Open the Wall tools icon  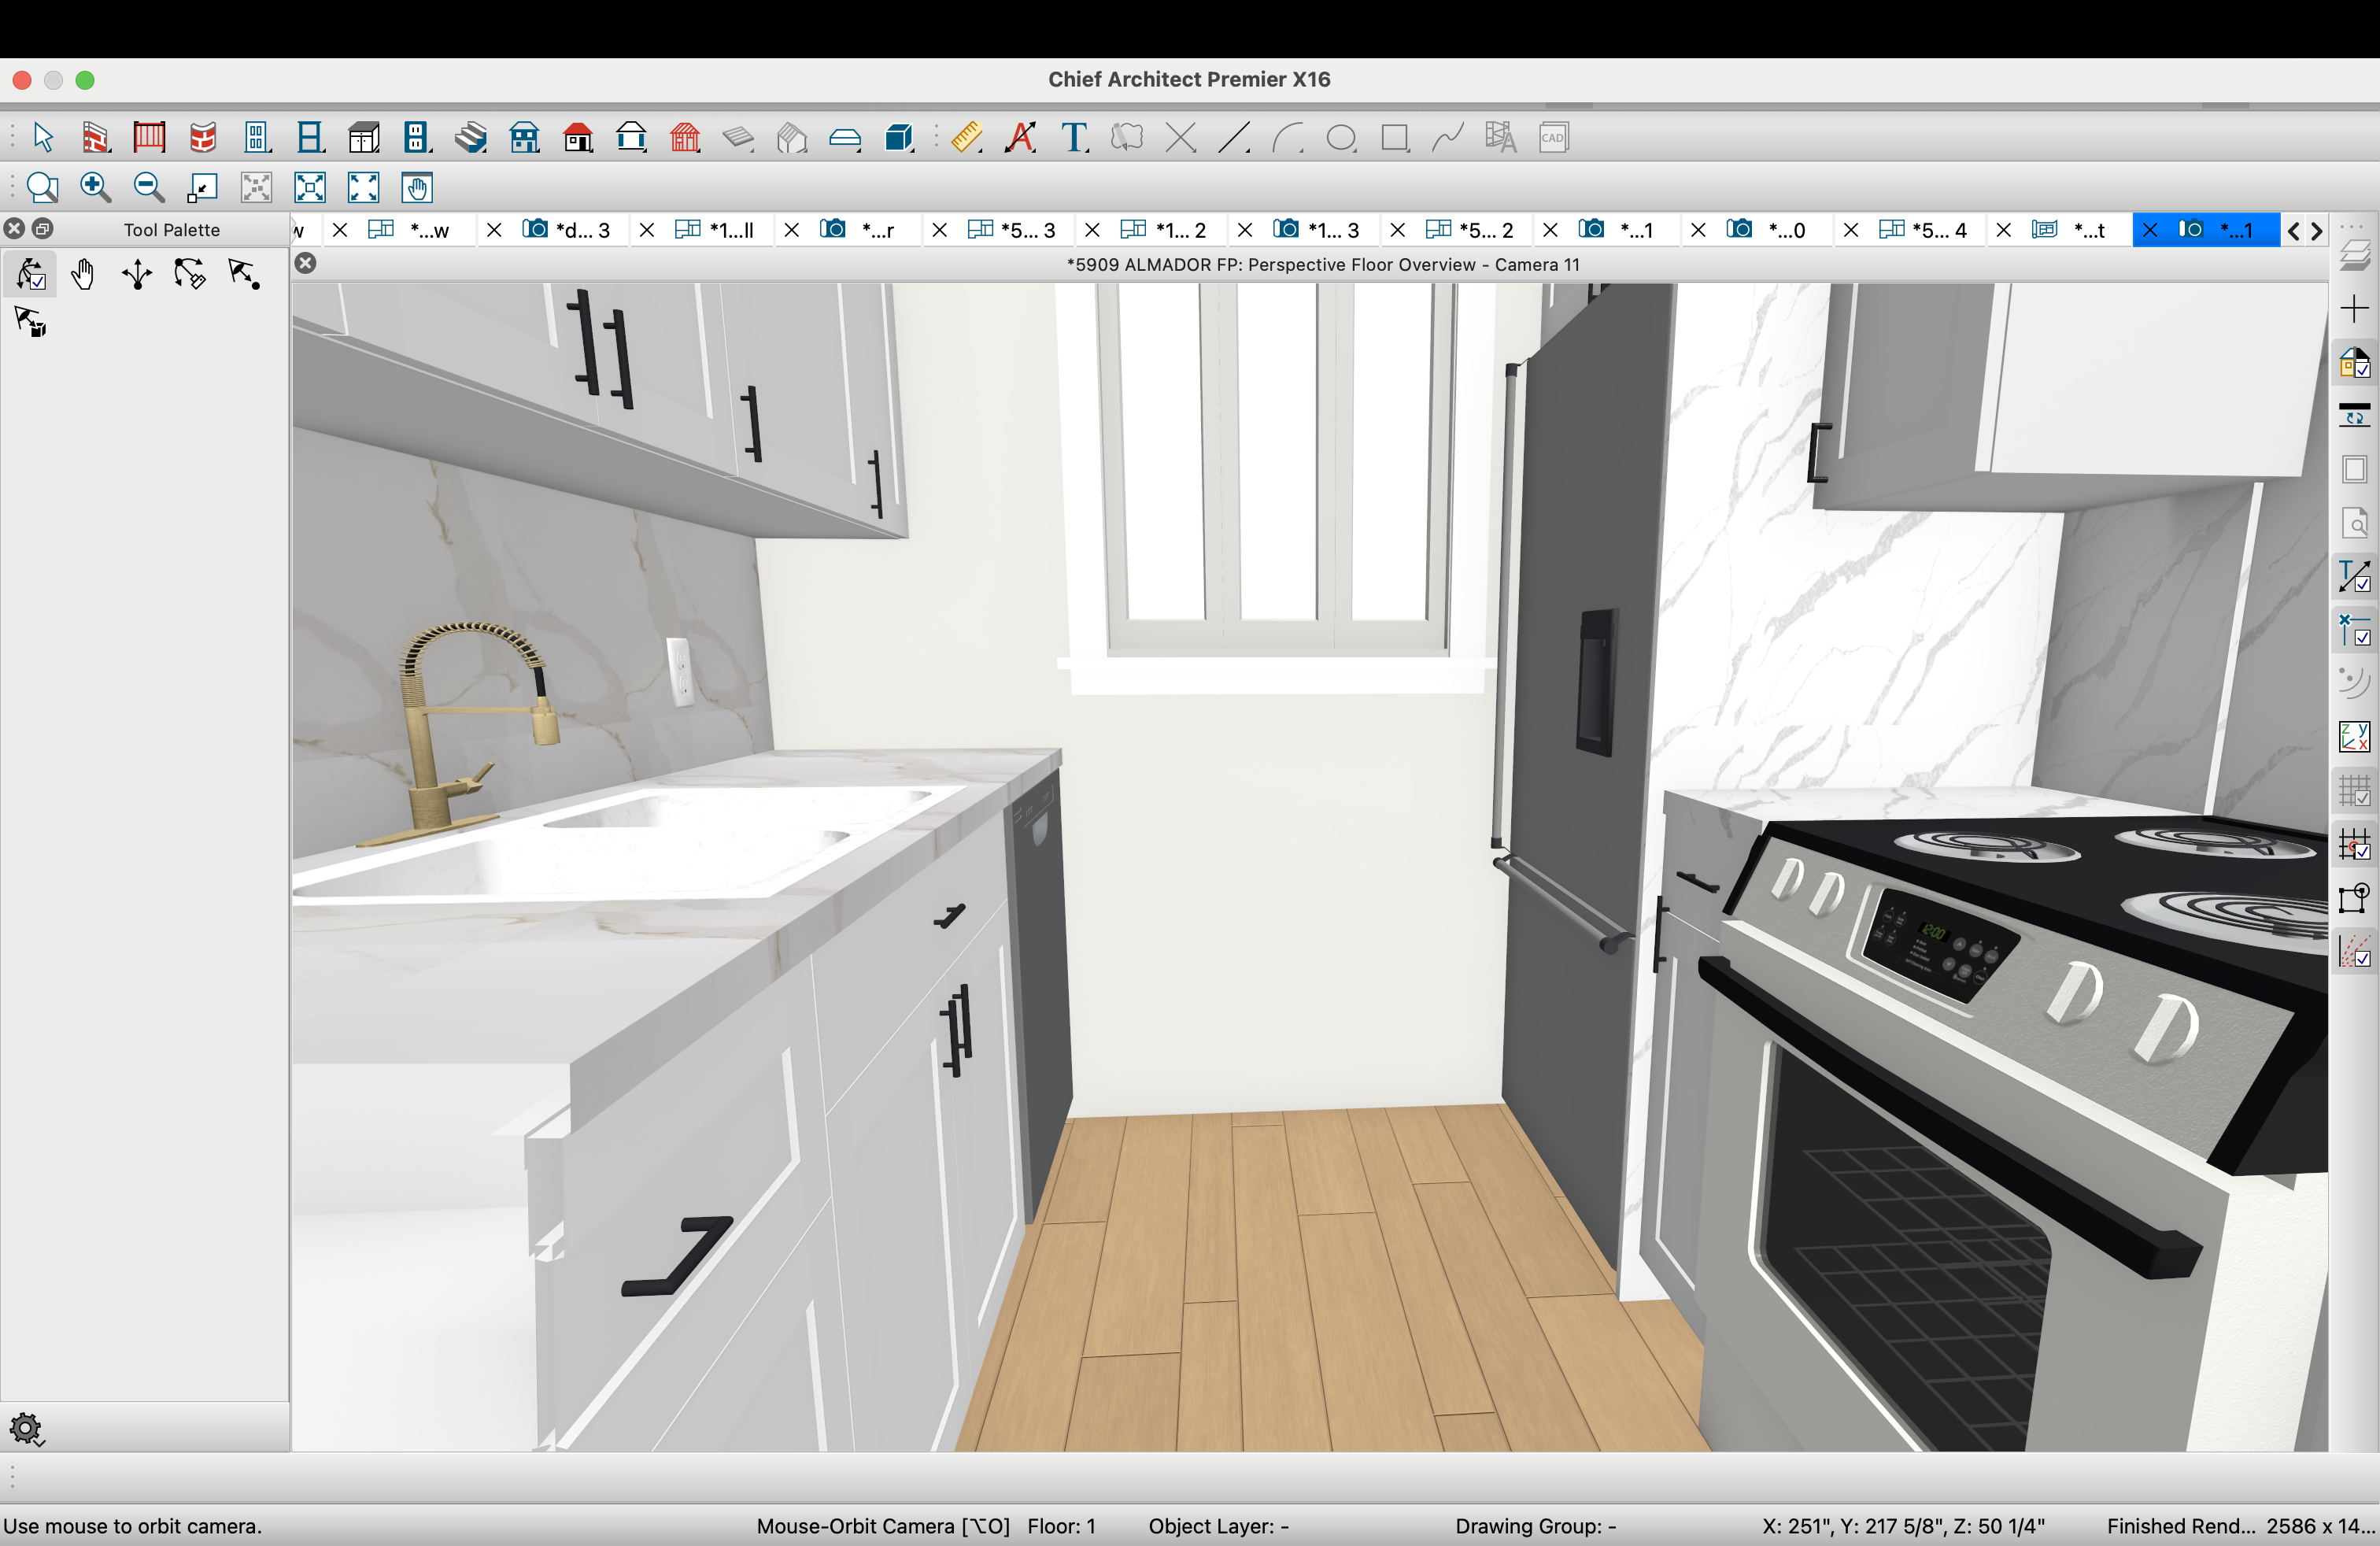[x=95, y=137]
